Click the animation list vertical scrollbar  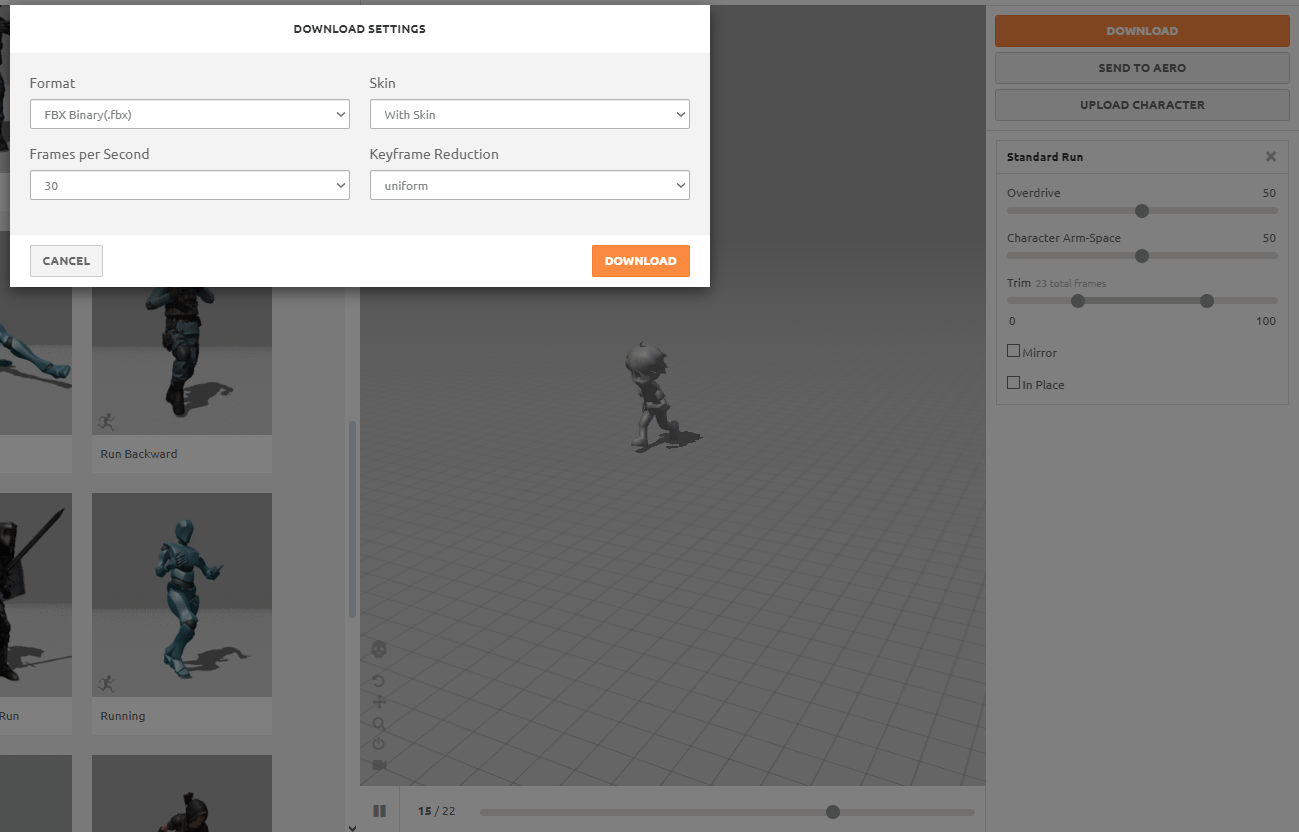(x=351, y=519)
